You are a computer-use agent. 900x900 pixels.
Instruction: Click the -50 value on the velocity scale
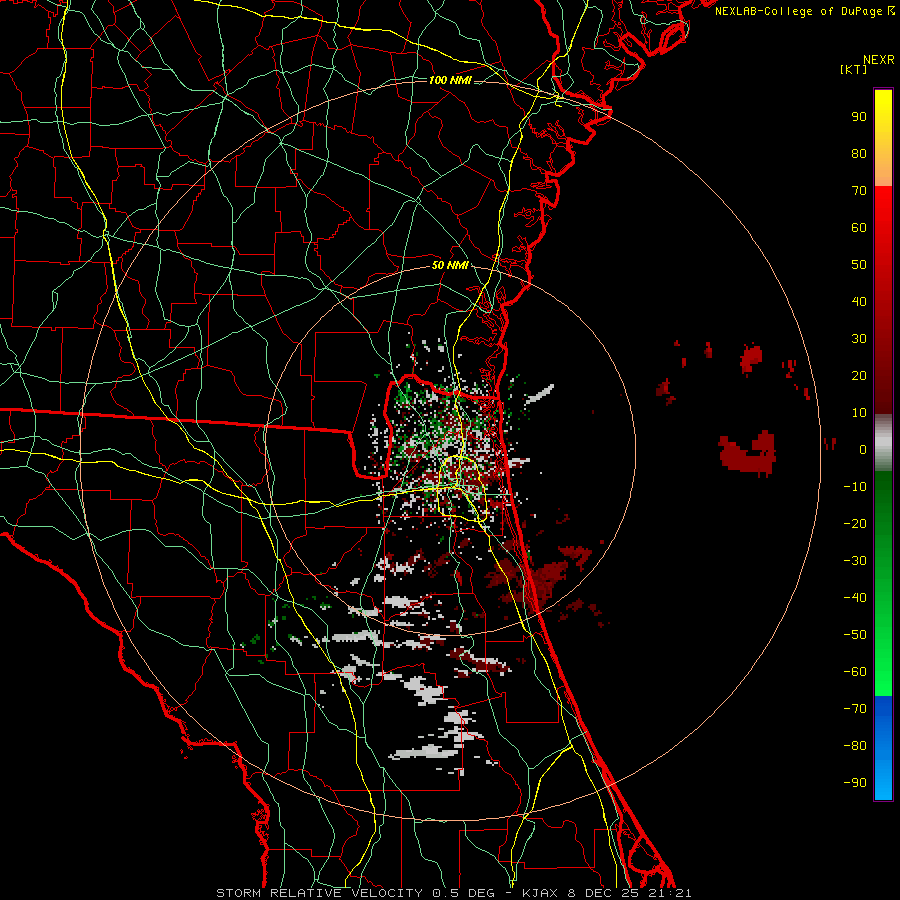(855, 634)
